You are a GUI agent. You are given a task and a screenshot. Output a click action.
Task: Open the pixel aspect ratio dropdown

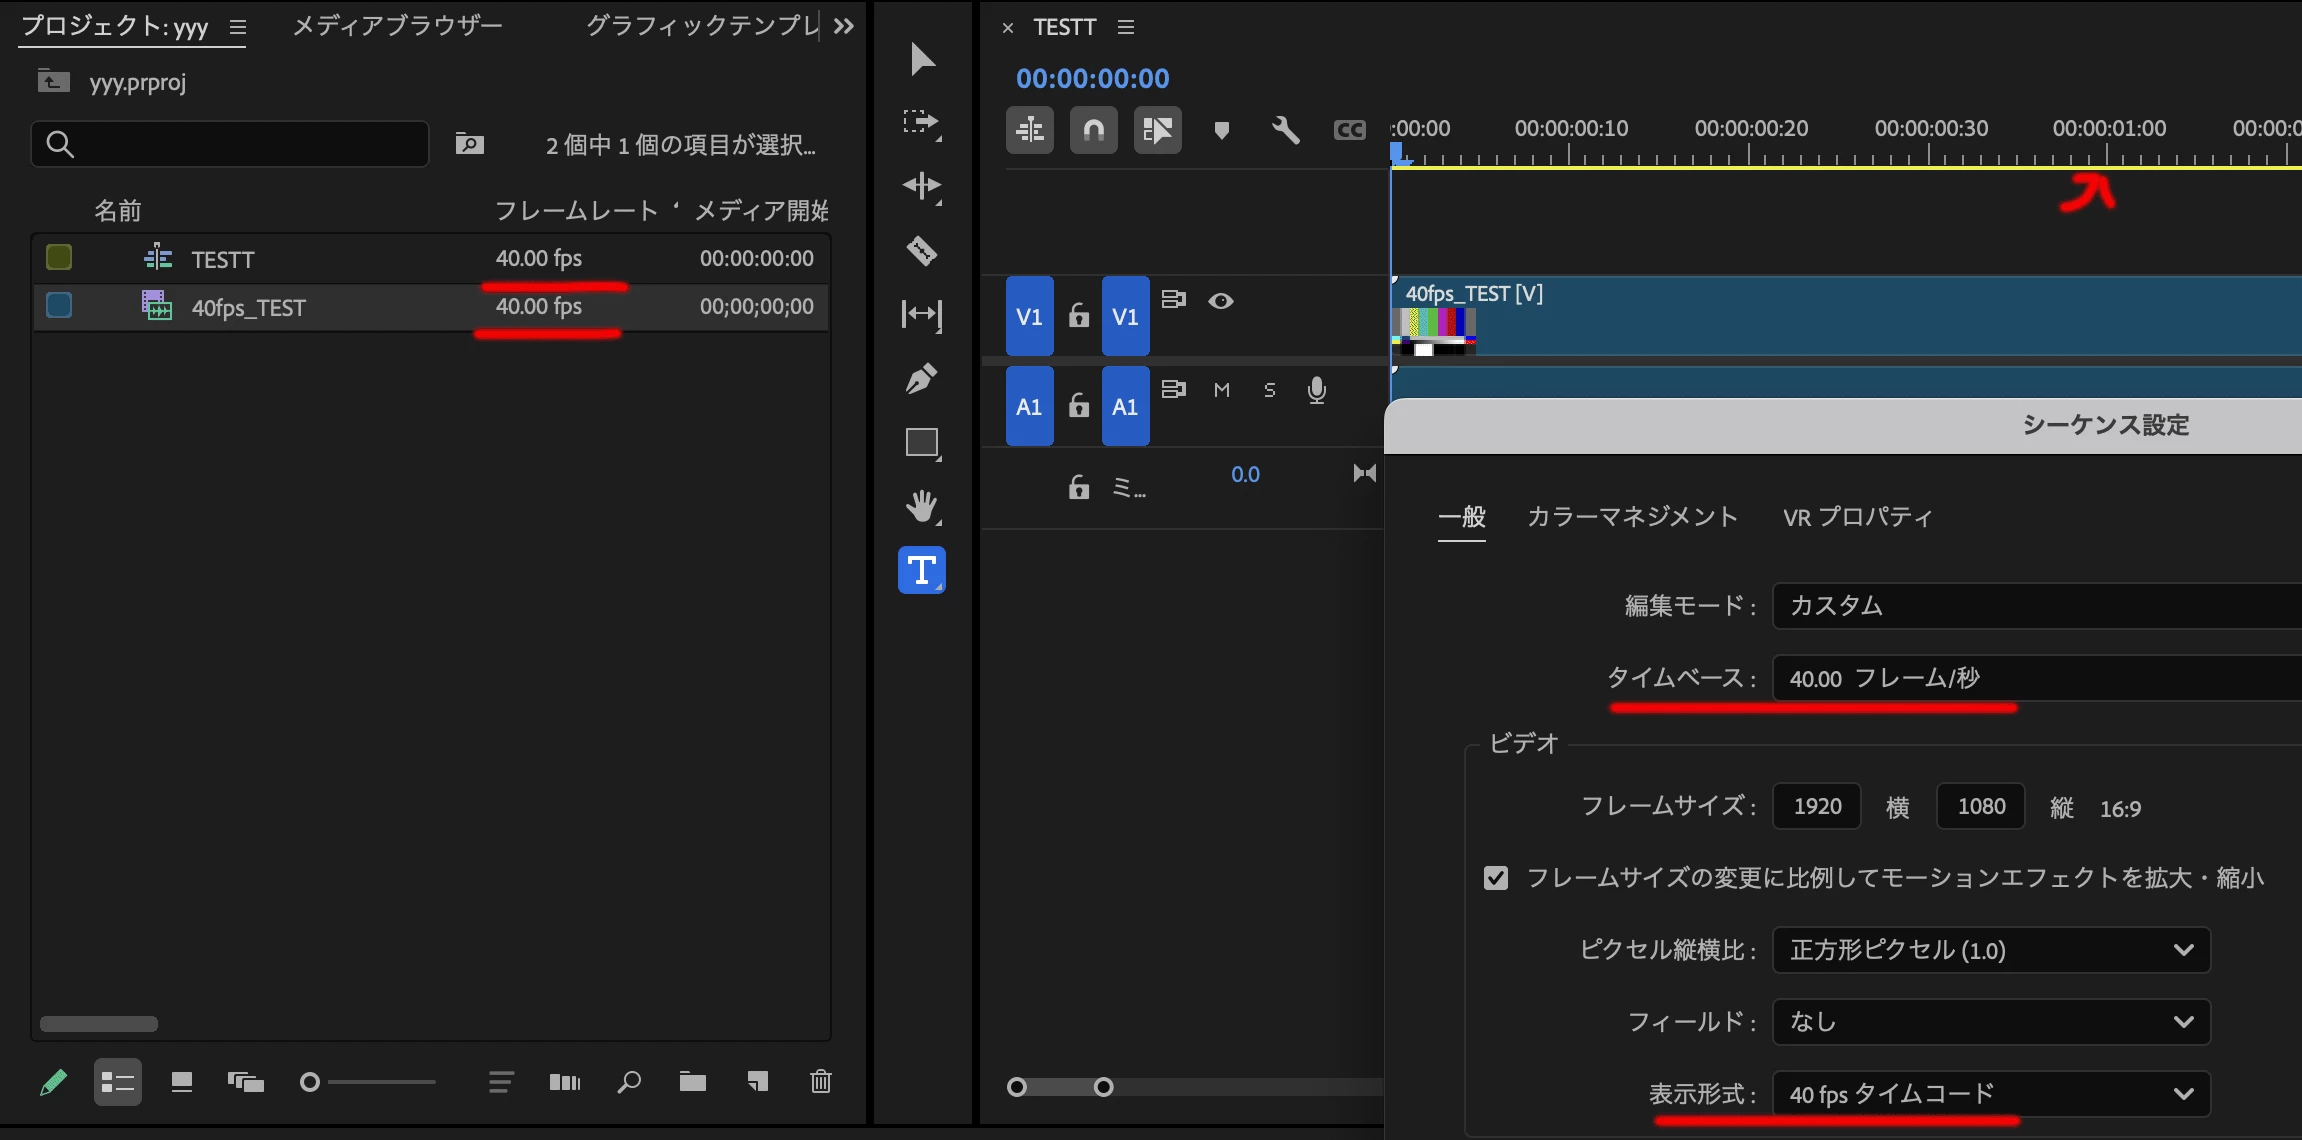coord(1990,950)
